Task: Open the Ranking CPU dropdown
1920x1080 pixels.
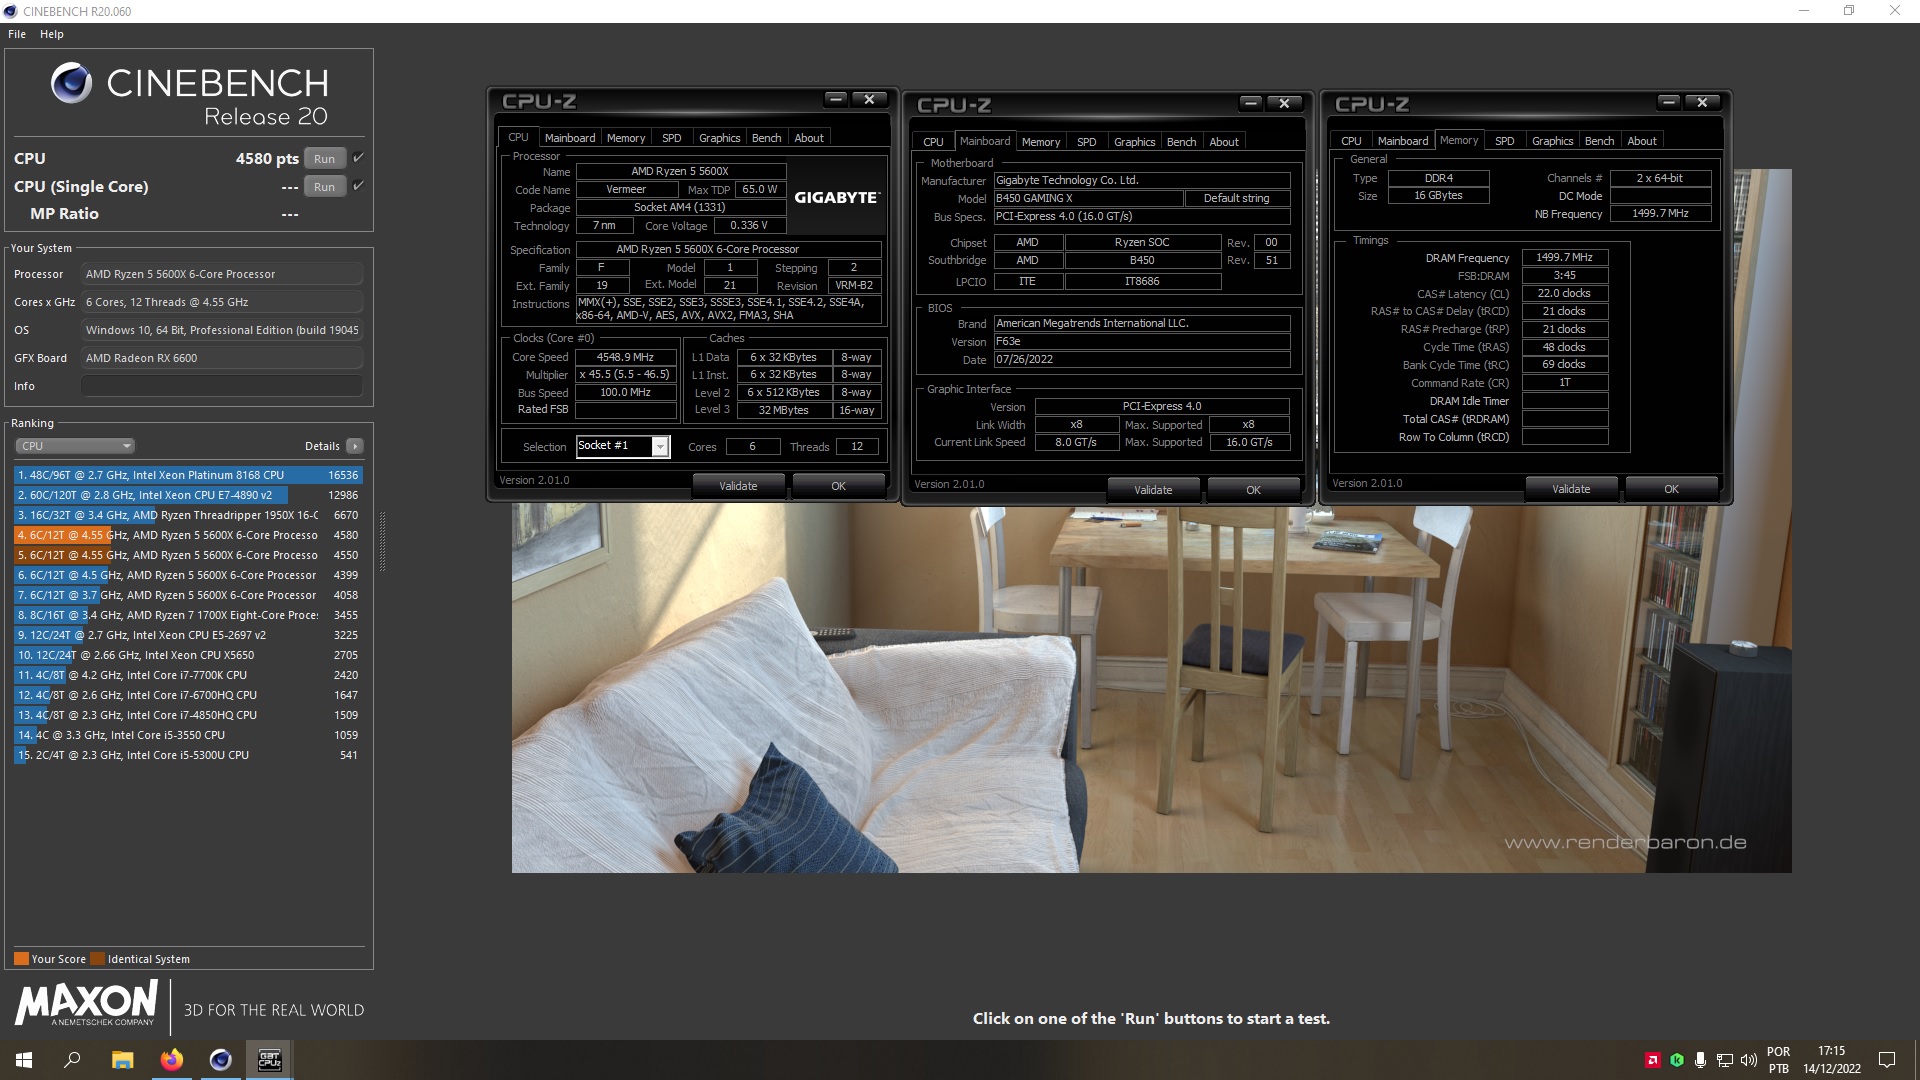Action: pyautogui.click(x=75, y=446)
